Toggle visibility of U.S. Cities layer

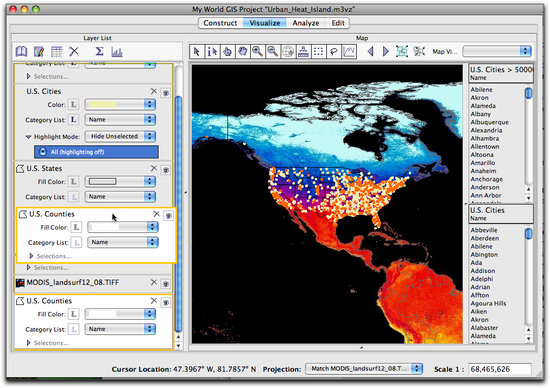click(x=166, y=93)
